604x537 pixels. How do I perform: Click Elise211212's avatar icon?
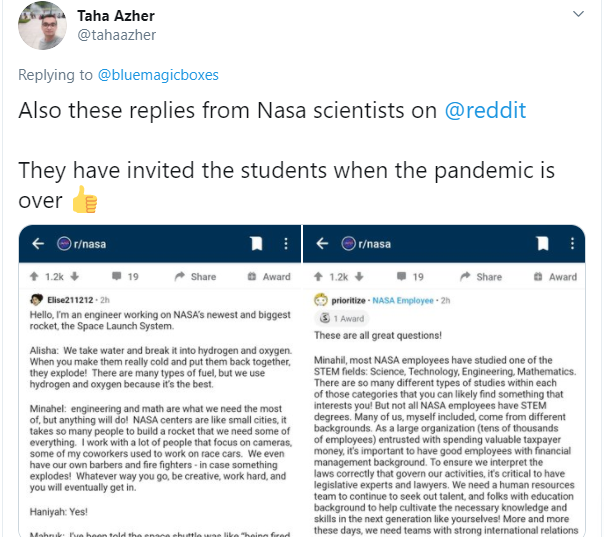pos(37,300)
